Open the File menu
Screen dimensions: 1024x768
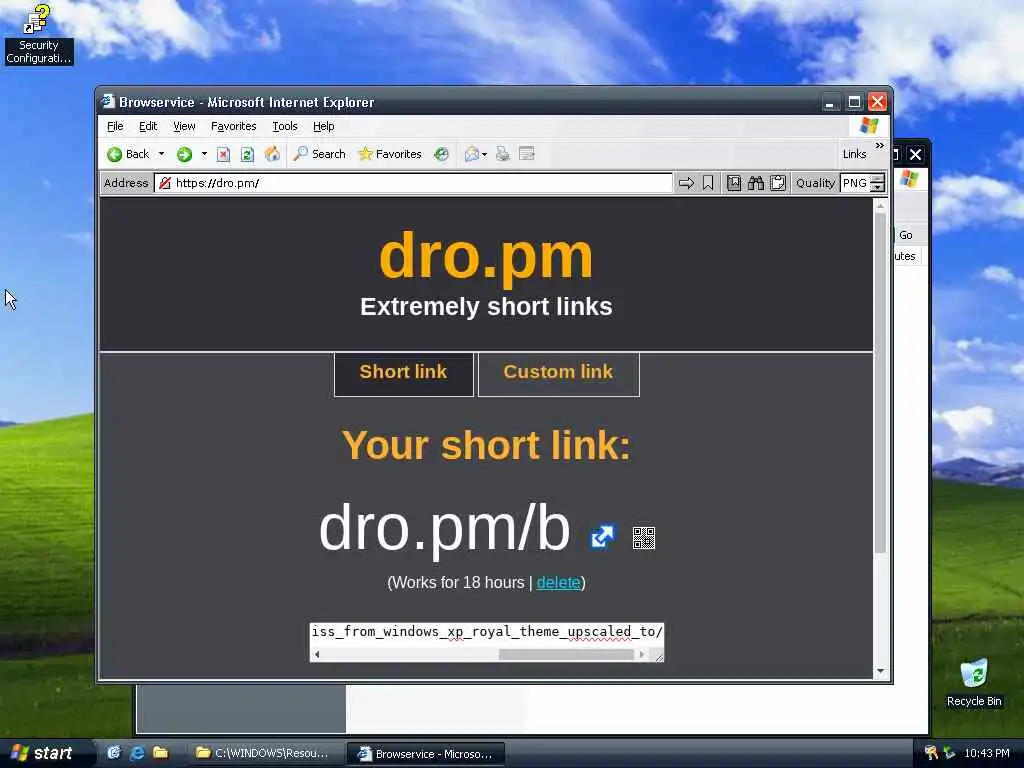tap(115, 126)
